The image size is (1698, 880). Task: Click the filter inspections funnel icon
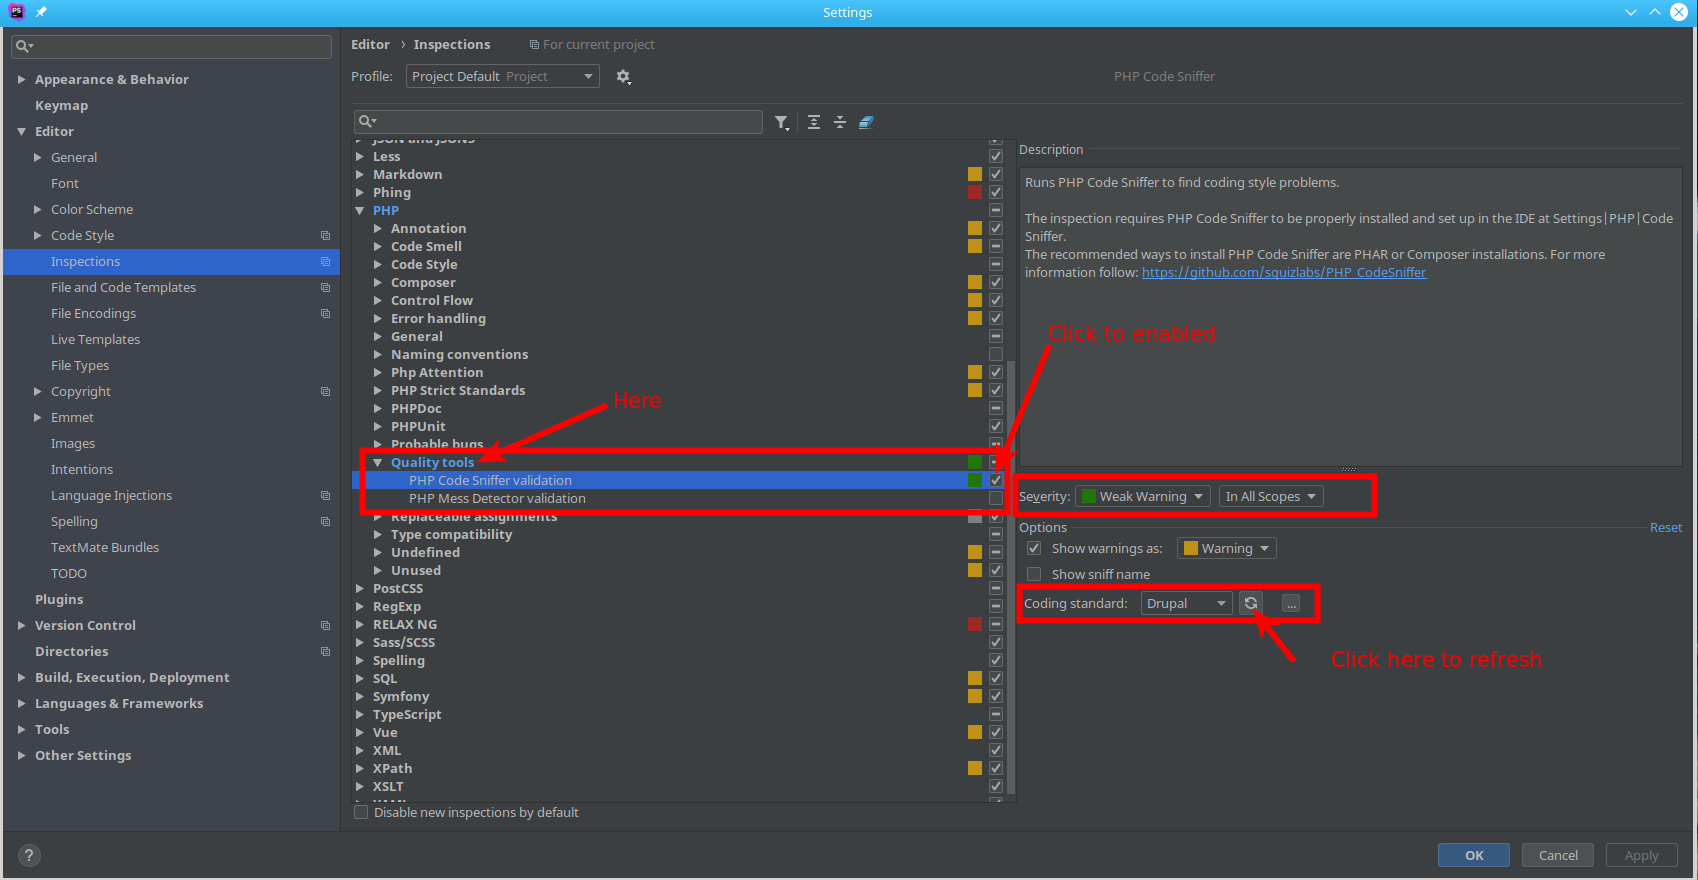[x=781, y=122]
